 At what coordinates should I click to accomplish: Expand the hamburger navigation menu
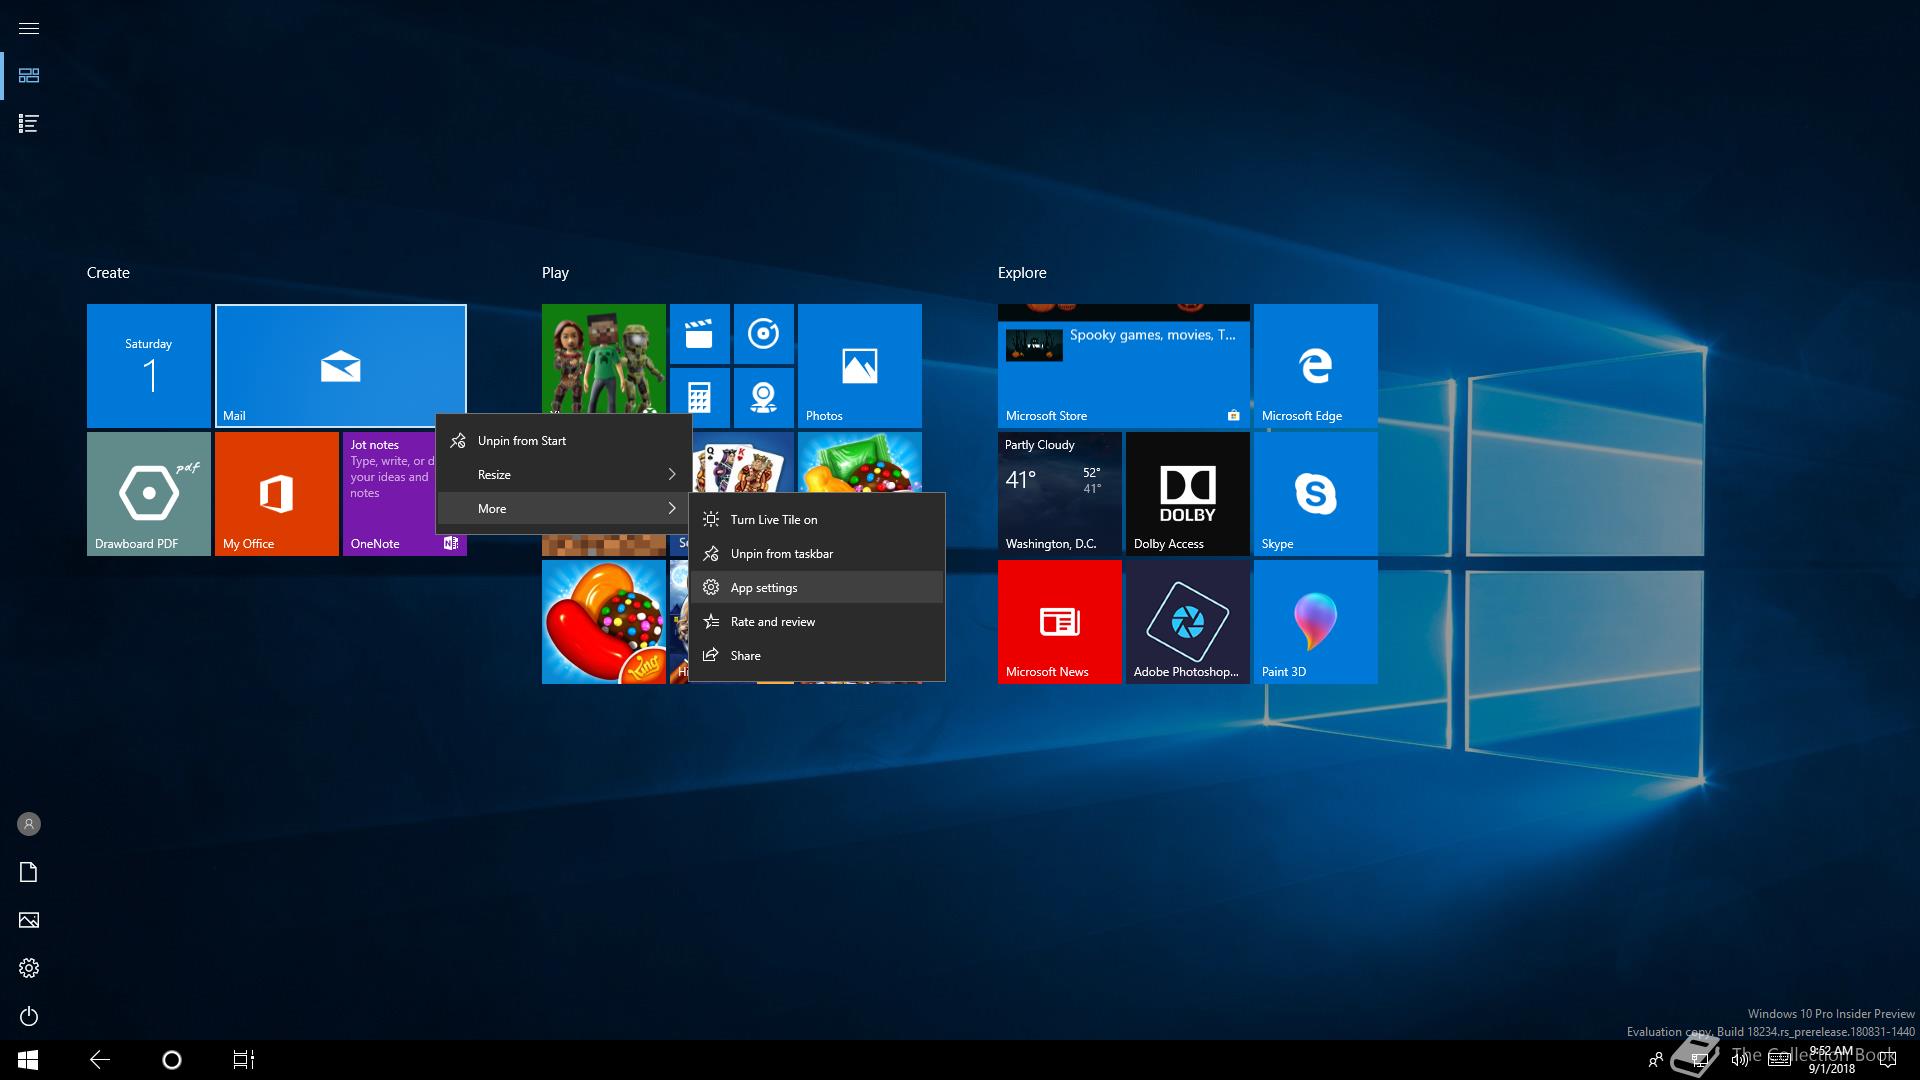click(x=29, y=28)
